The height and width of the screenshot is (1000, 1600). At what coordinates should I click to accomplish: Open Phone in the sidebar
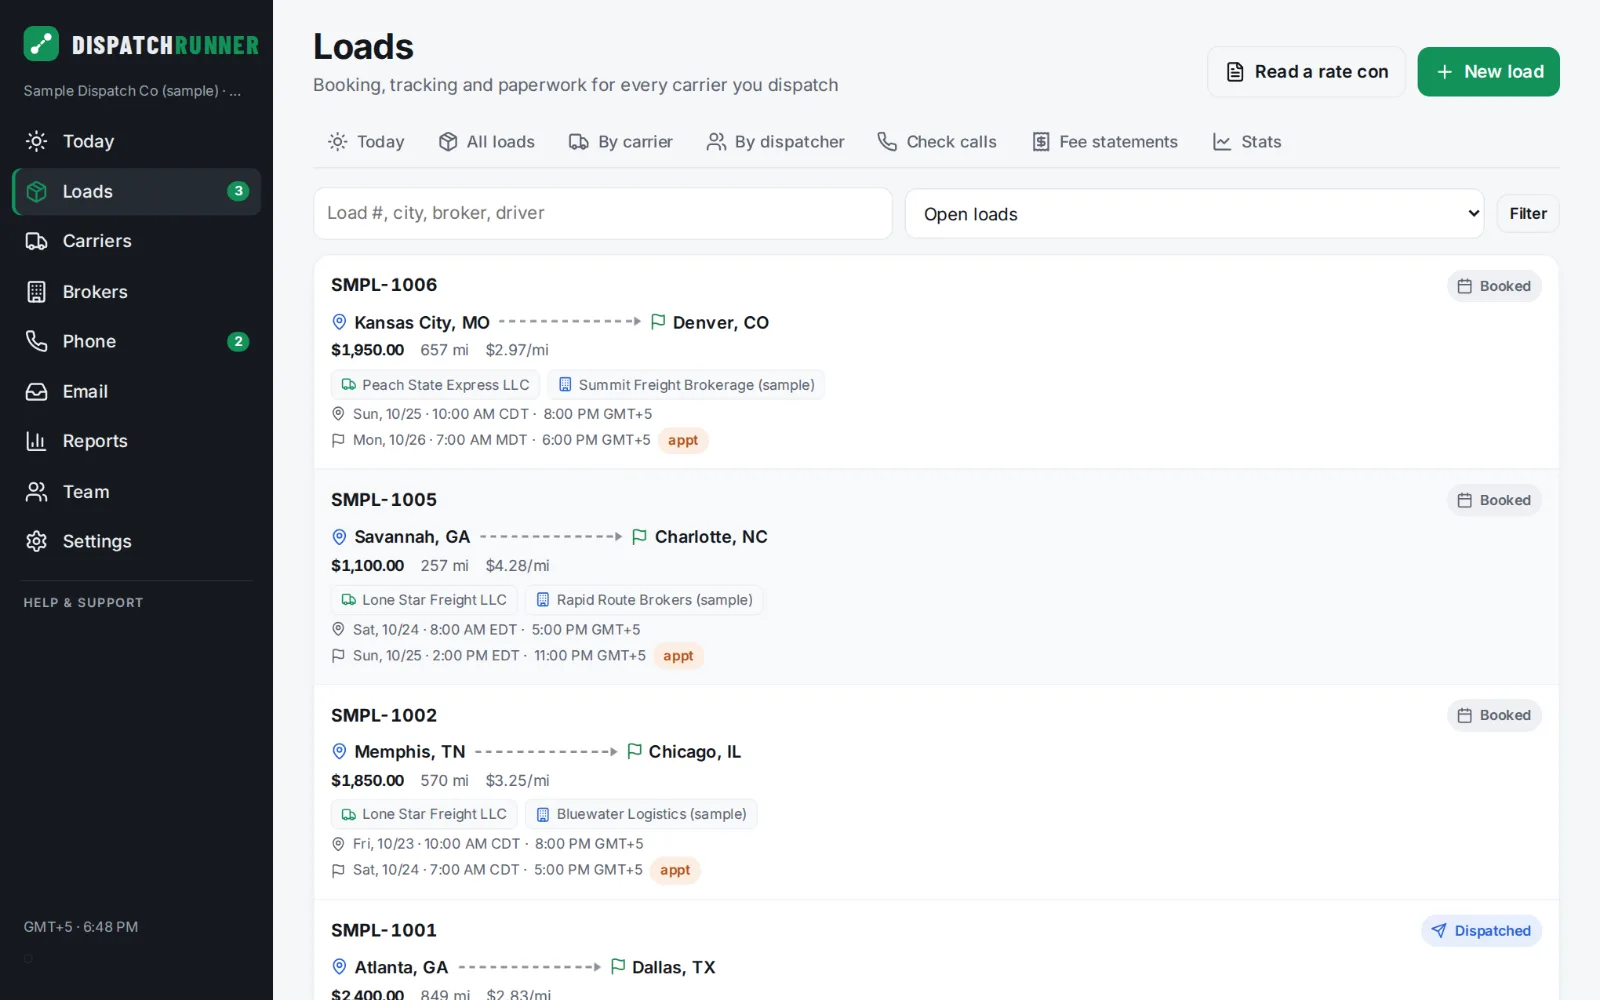[136, 341]
